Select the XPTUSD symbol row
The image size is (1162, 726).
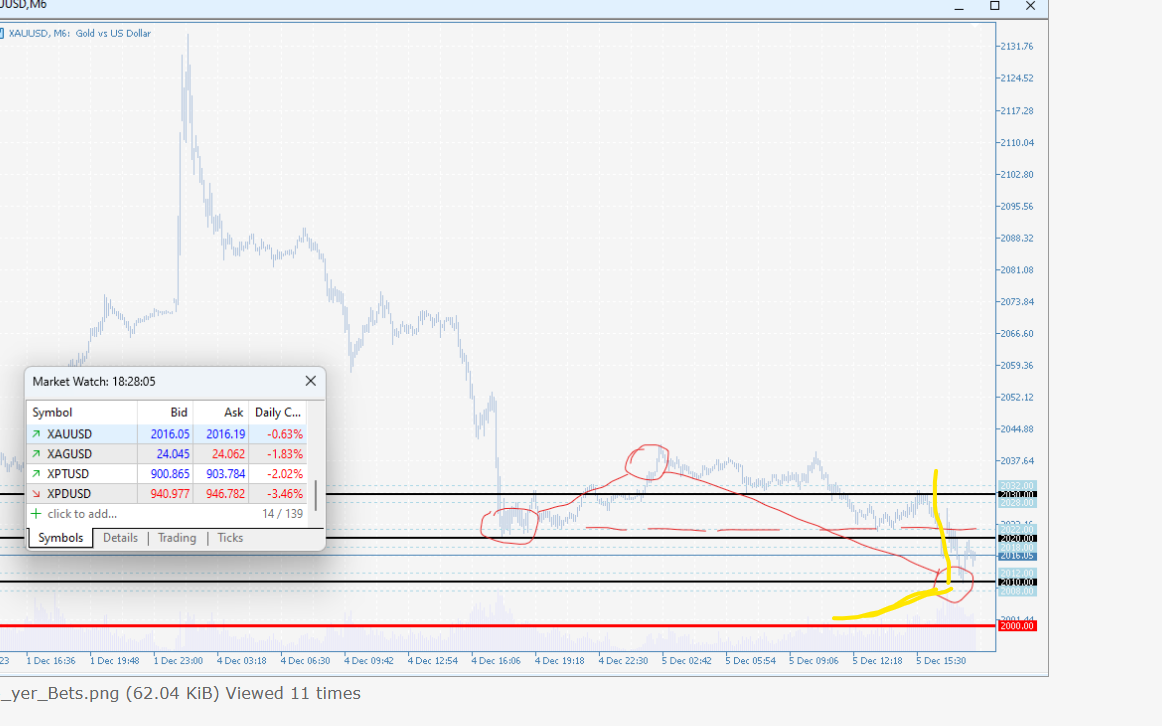tap(167, 473)
